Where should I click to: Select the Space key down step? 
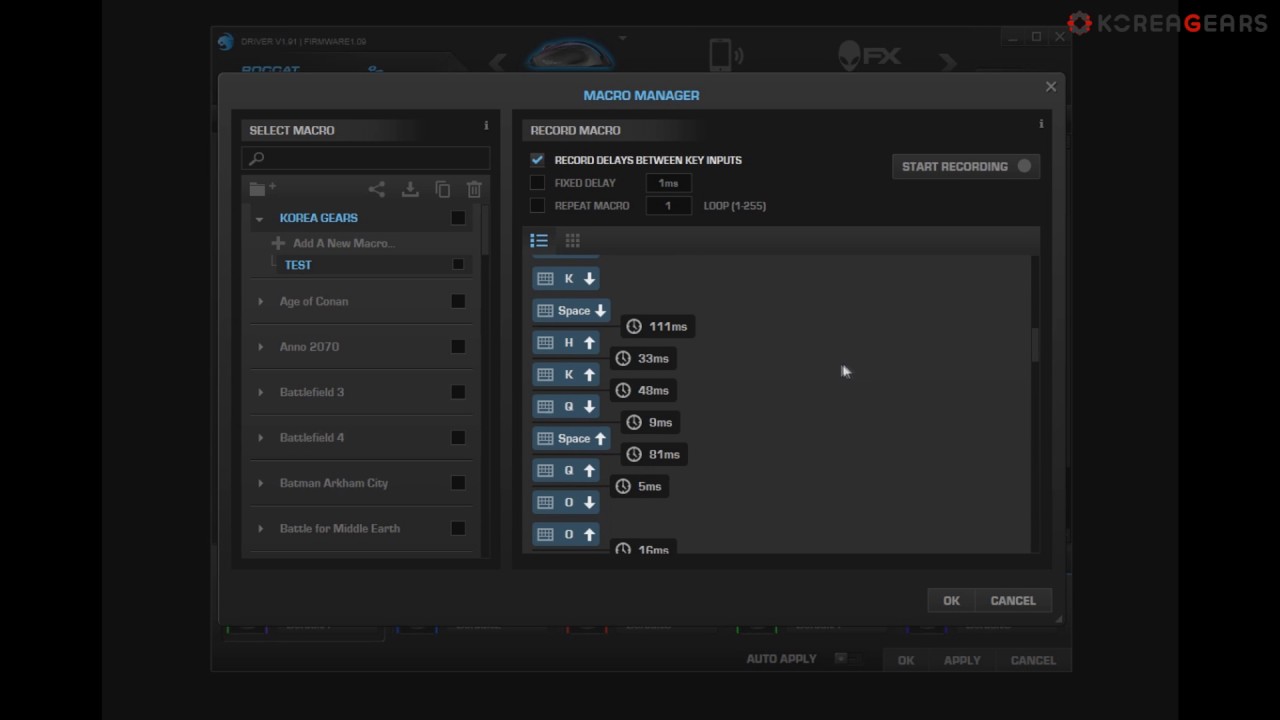(571, 311)
